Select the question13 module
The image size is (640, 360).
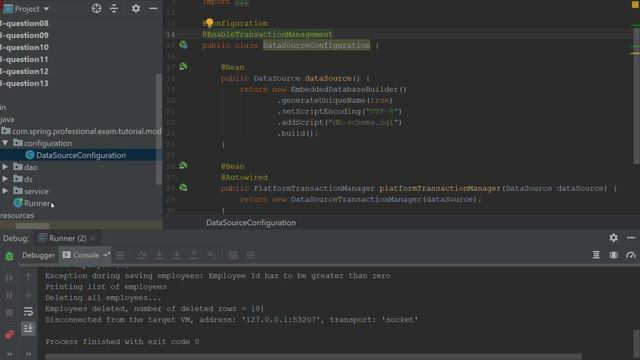(x=24, y=83)
